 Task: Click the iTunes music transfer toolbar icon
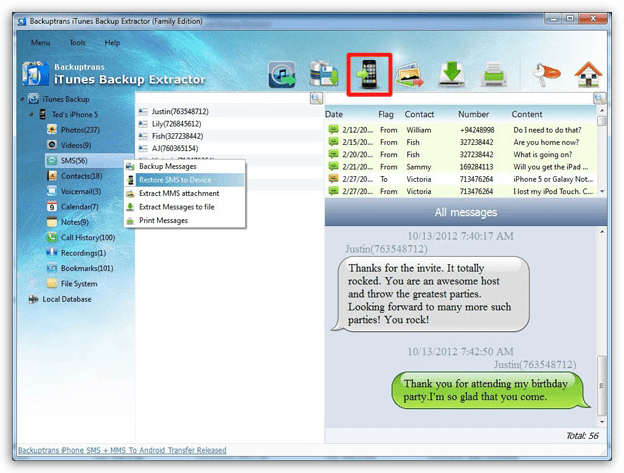(x=282, y=74)
